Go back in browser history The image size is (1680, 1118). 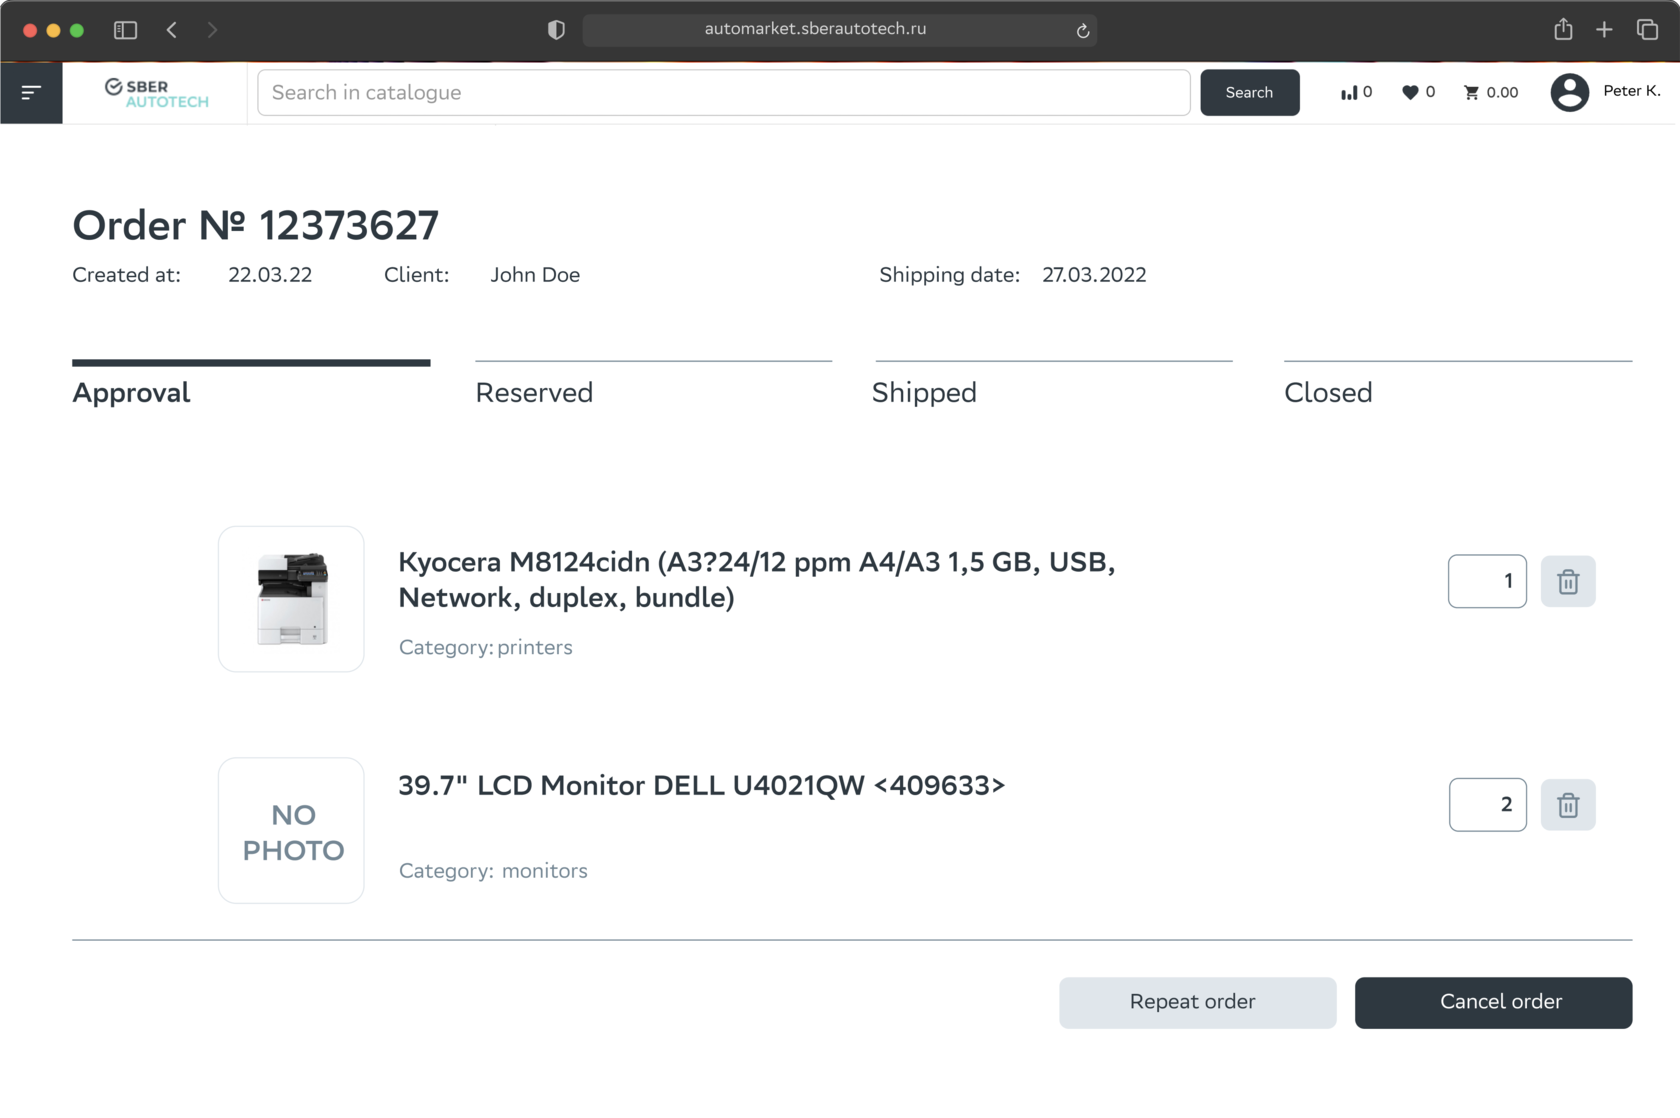click(x=172, y=30)
